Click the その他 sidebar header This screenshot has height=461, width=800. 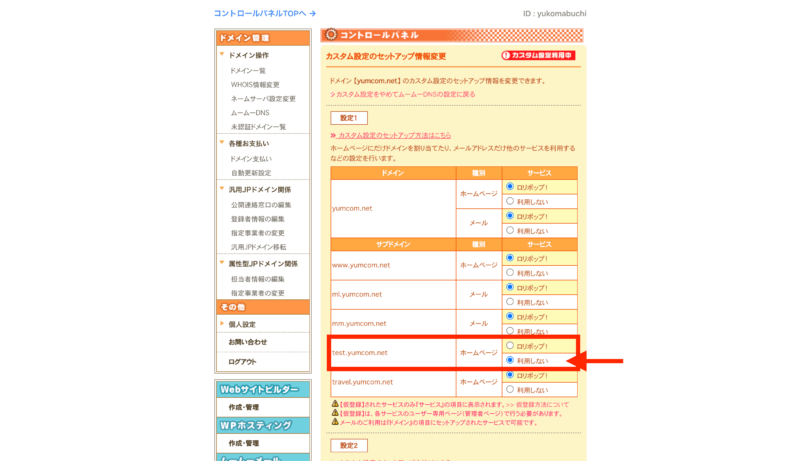263,307
